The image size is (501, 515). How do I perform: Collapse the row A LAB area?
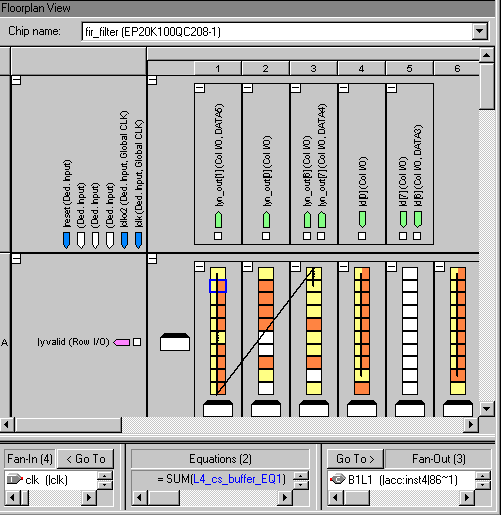pos(152,259)
